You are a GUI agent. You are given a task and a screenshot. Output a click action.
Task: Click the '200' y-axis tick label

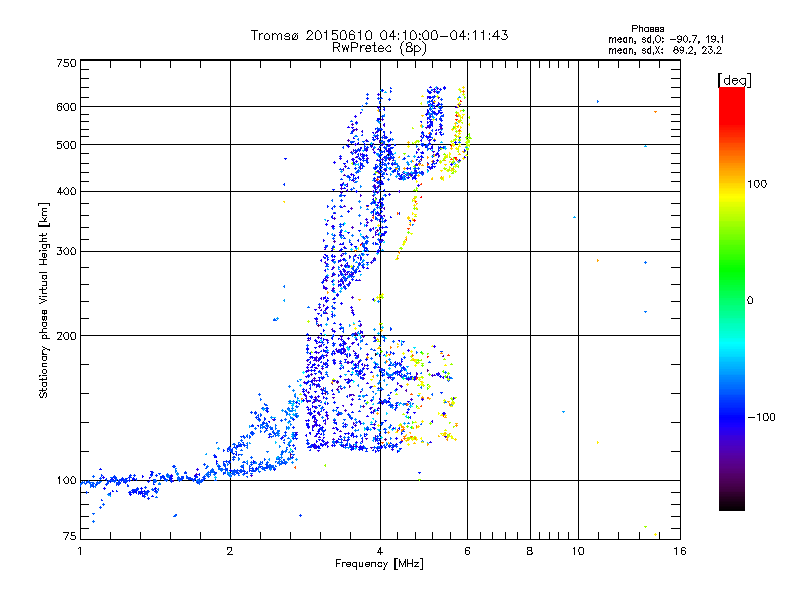click(x=66, y=336)
